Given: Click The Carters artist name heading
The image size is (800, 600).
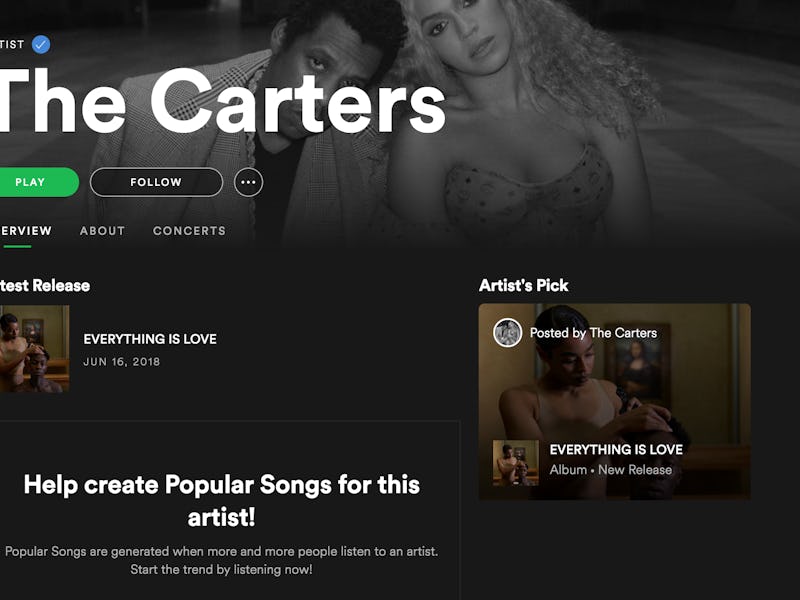Looking at the screenshot, I should click(222, 101).
